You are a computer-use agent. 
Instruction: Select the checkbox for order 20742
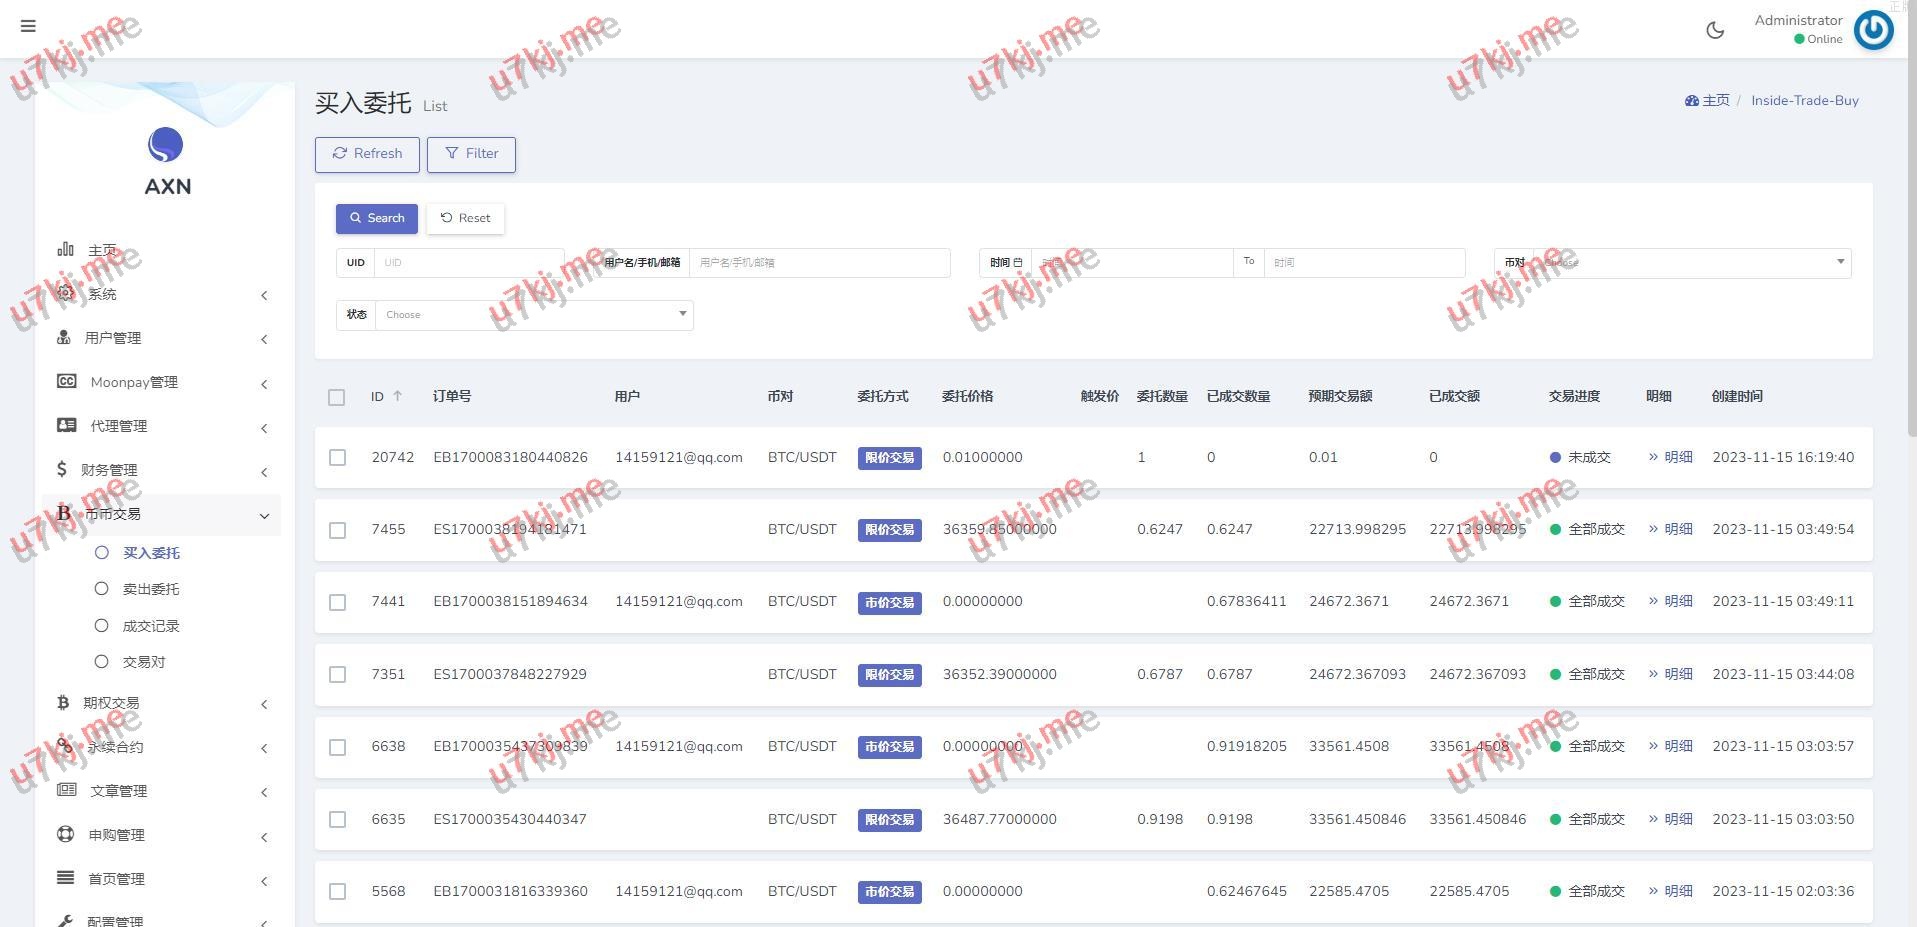337,458
